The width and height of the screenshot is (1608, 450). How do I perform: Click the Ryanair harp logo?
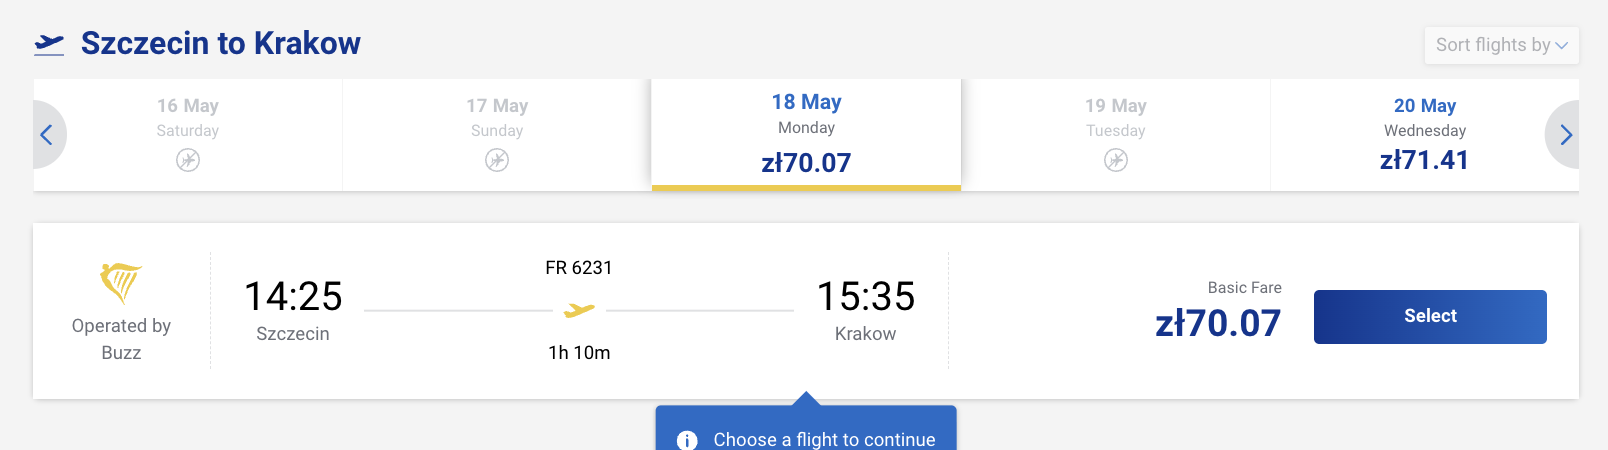pyautogui.click(x=121, y=283)
